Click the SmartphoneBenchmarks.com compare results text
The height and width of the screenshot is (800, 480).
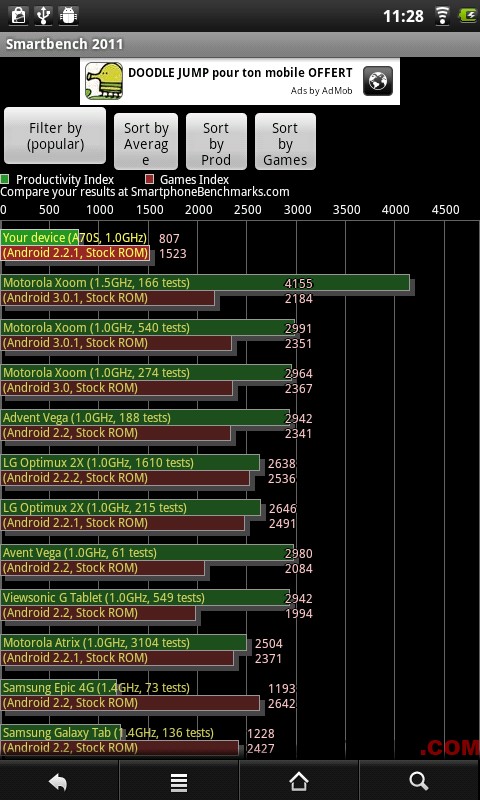point(145,192)
